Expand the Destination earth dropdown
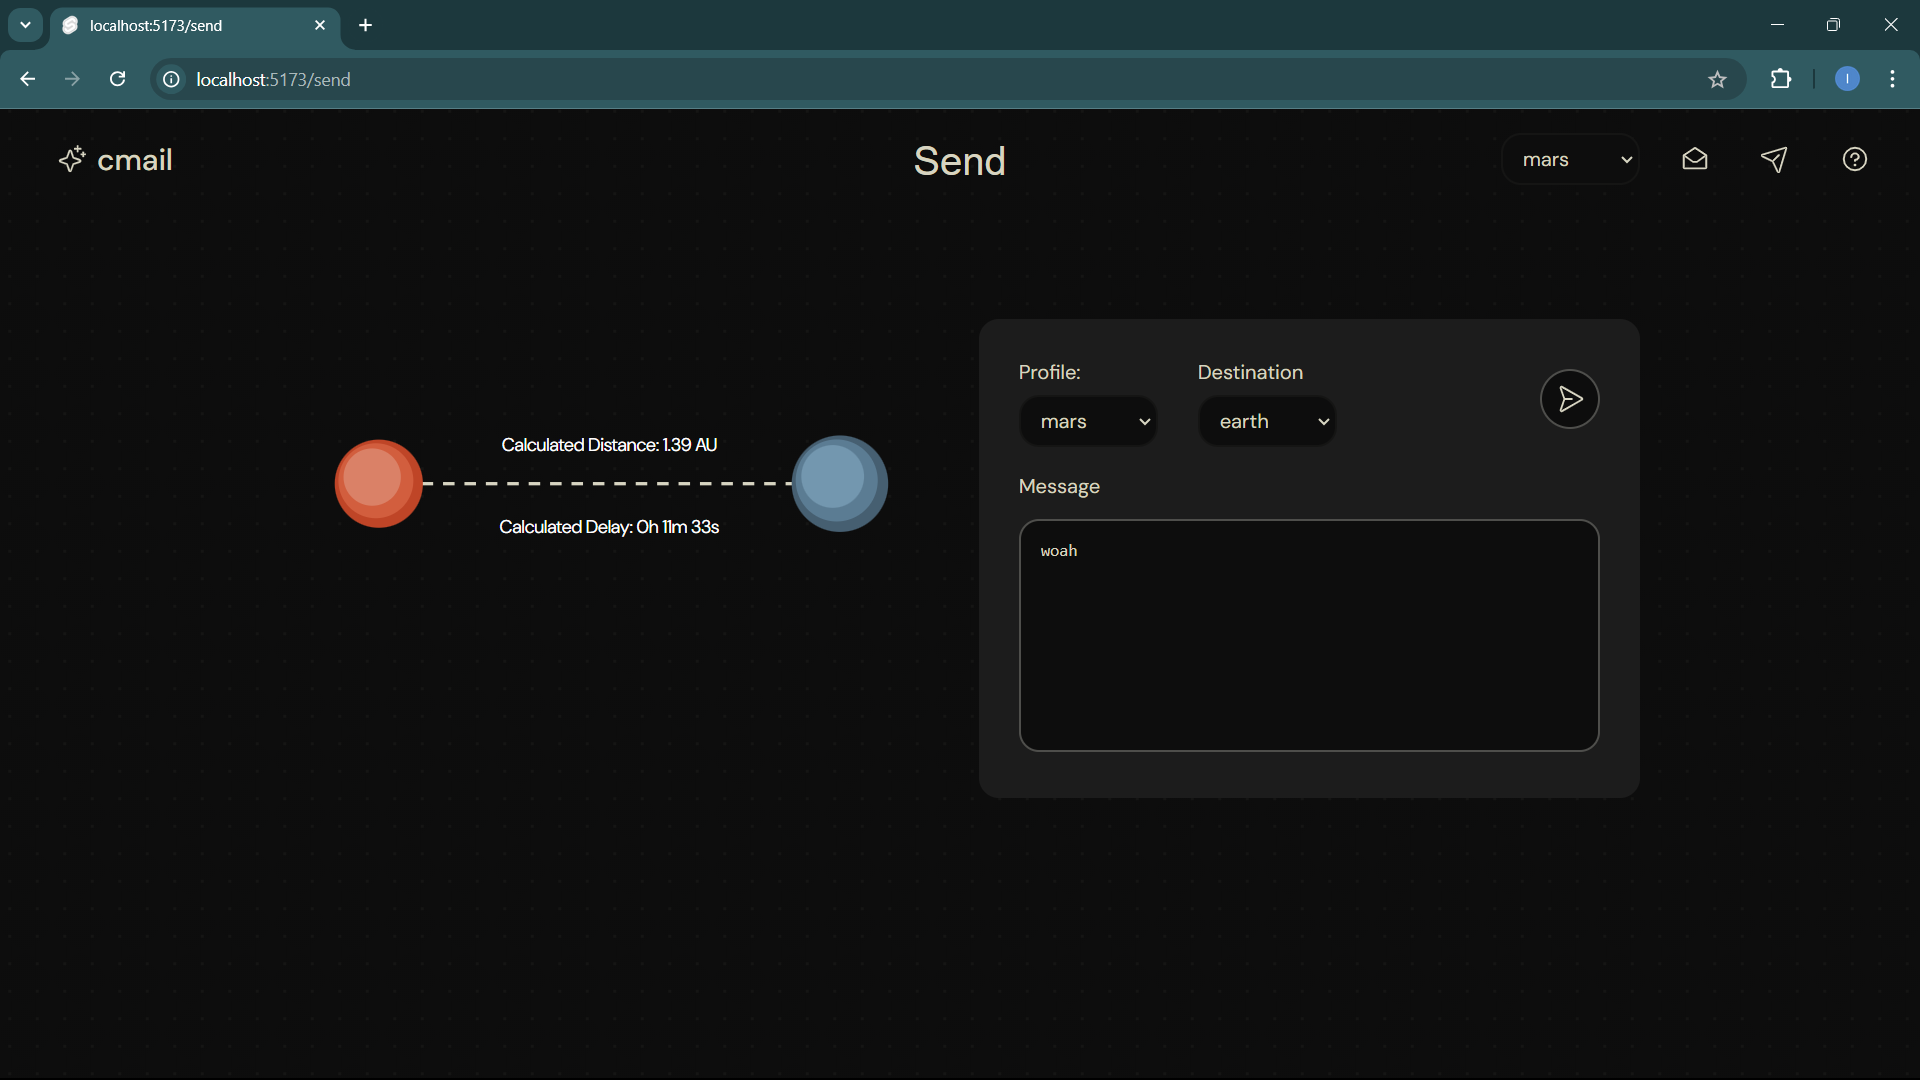This screenshot has height=1080, width=1920. (1267, 422)
